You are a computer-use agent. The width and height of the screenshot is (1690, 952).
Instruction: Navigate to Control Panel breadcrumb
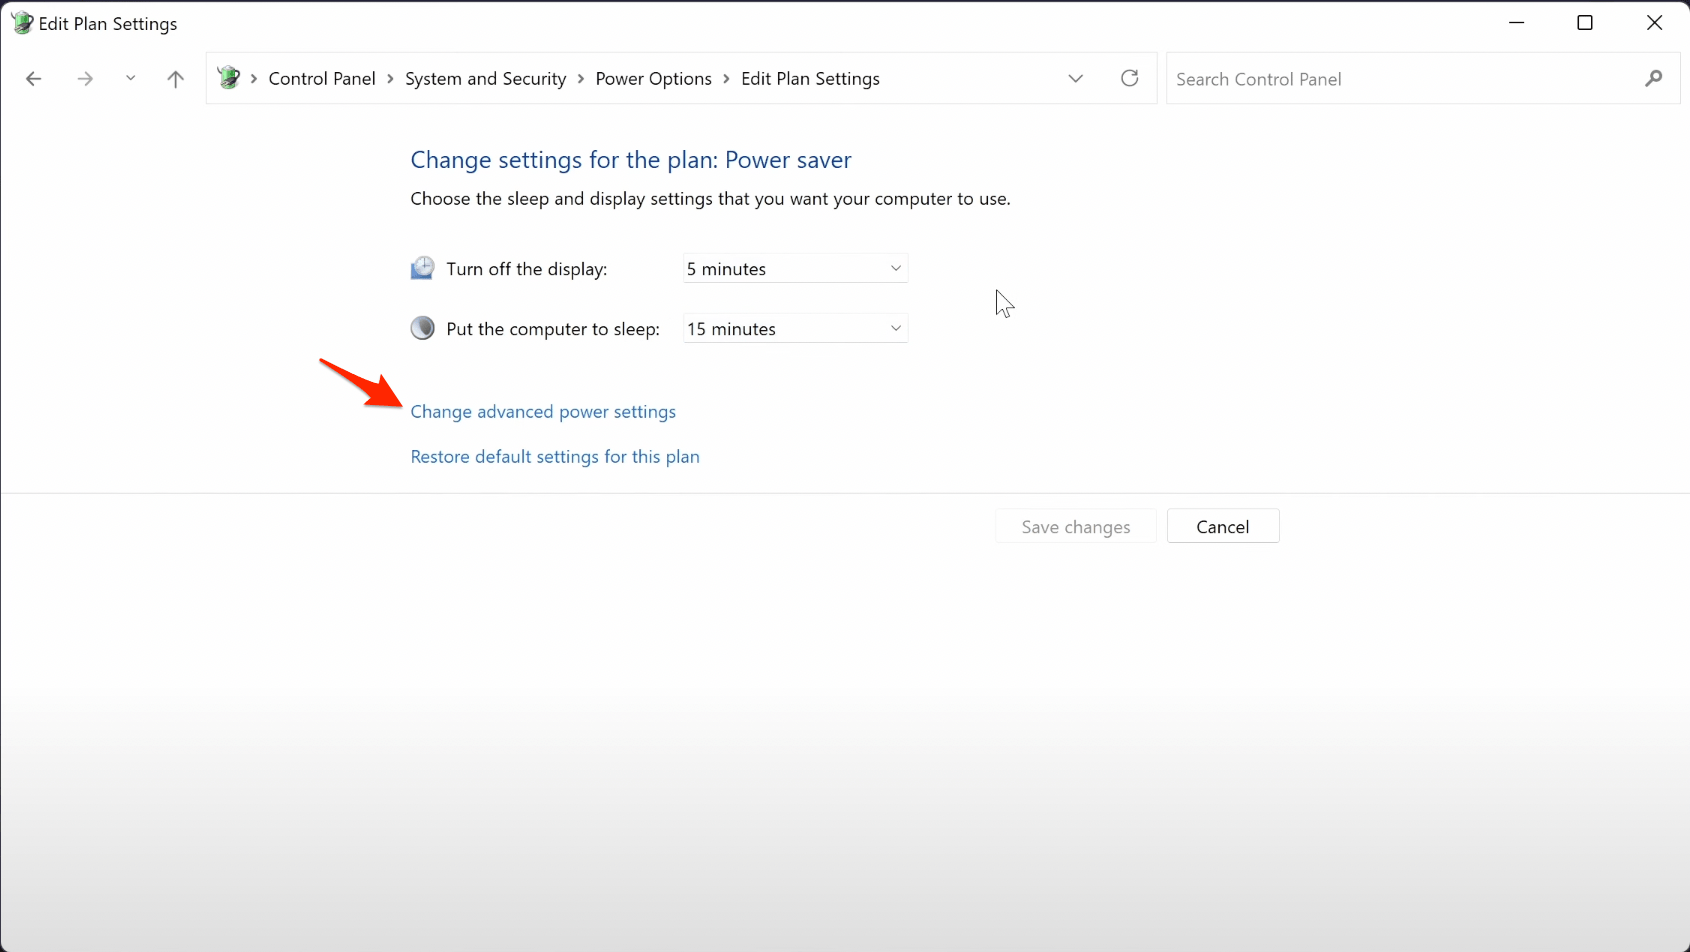pyautogui.click(x=322, y=79)
